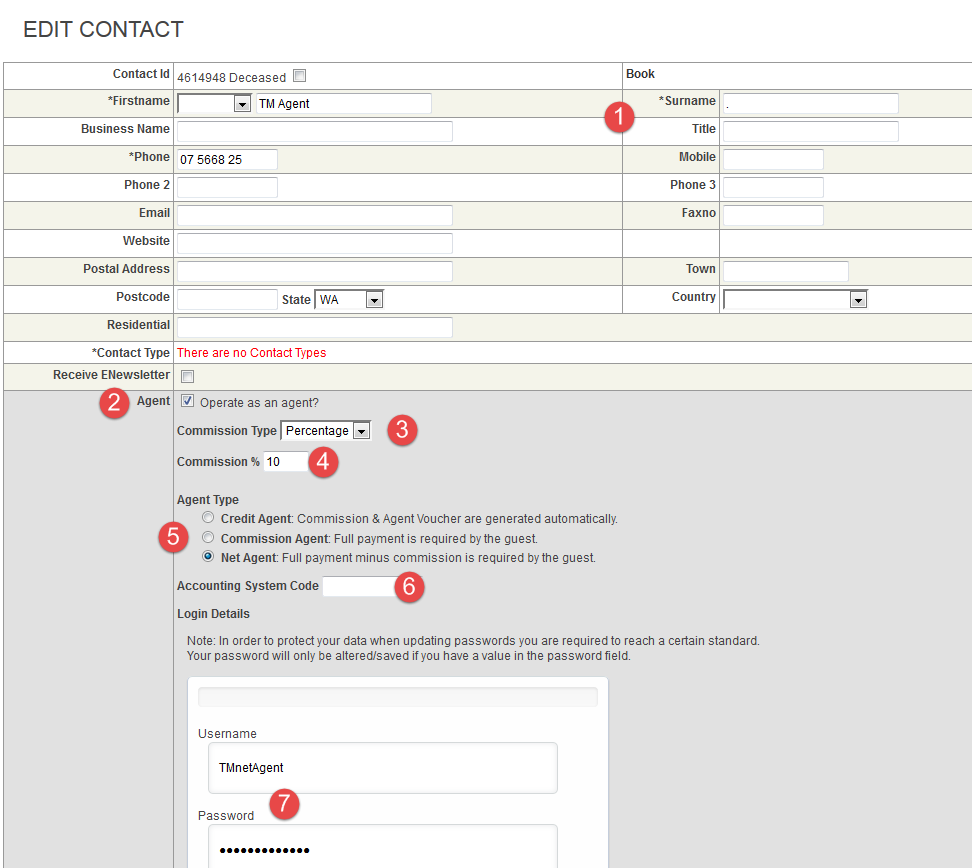The width and height of the screenshot is (972, 868).
Task: Choose the Commission Agent radio option
Action: (208, 538)
